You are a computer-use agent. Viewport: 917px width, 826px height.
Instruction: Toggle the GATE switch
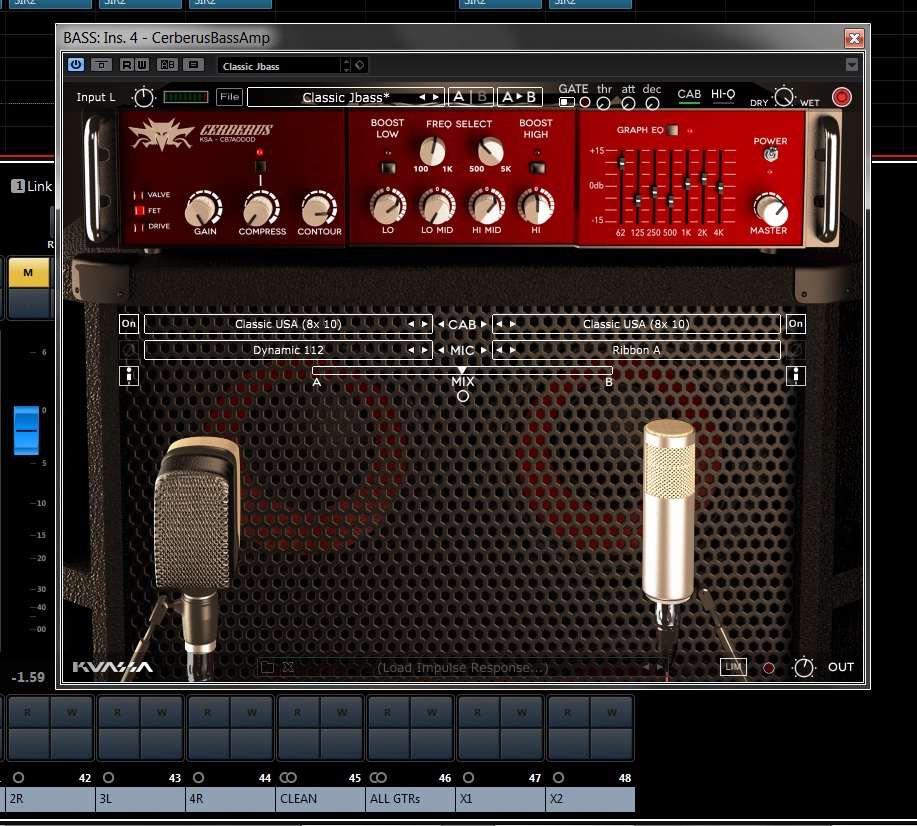click(566, 102)
